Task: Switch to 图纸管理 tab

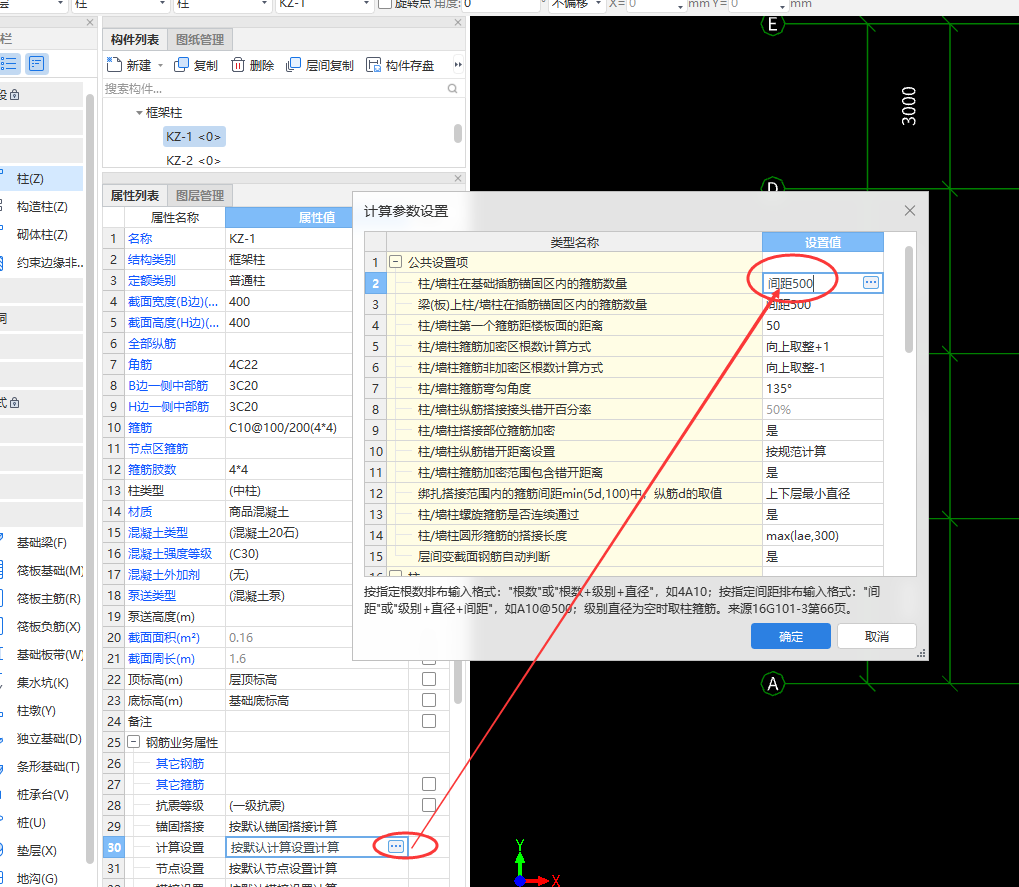Action: pyautogui.click(x=200, y=40)
